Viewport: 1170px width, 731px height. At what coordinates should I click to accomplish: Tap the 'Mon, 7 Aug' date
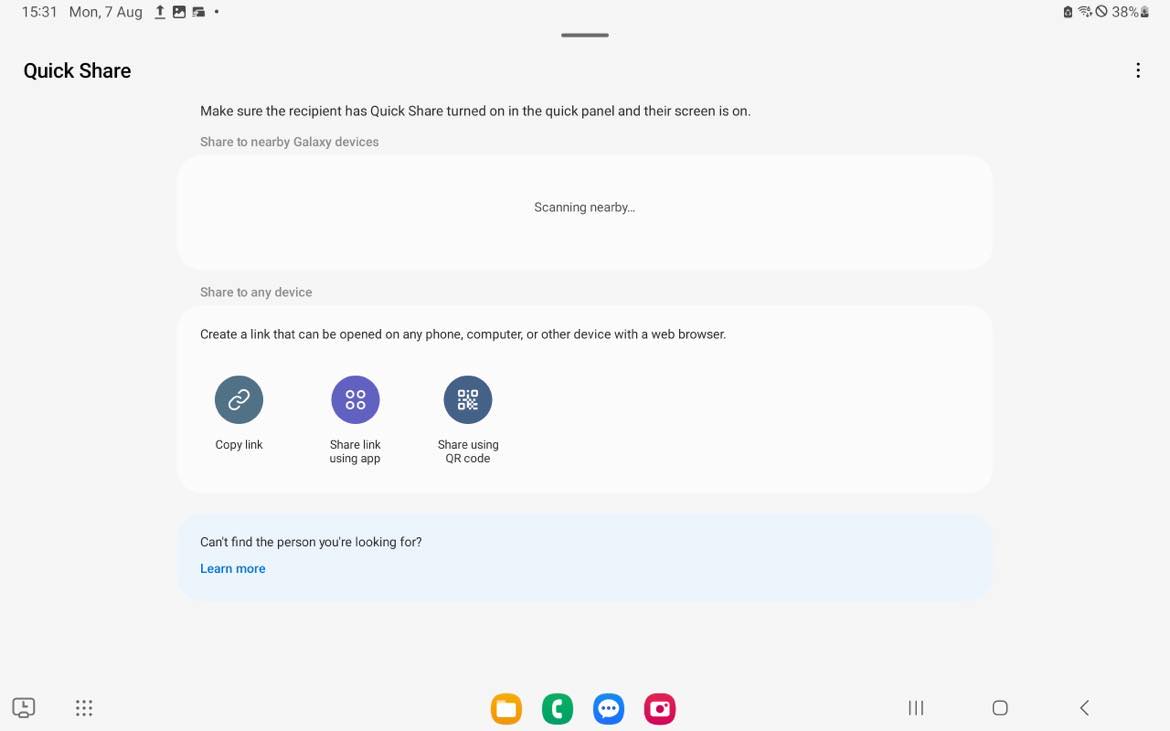click(106, 12)
